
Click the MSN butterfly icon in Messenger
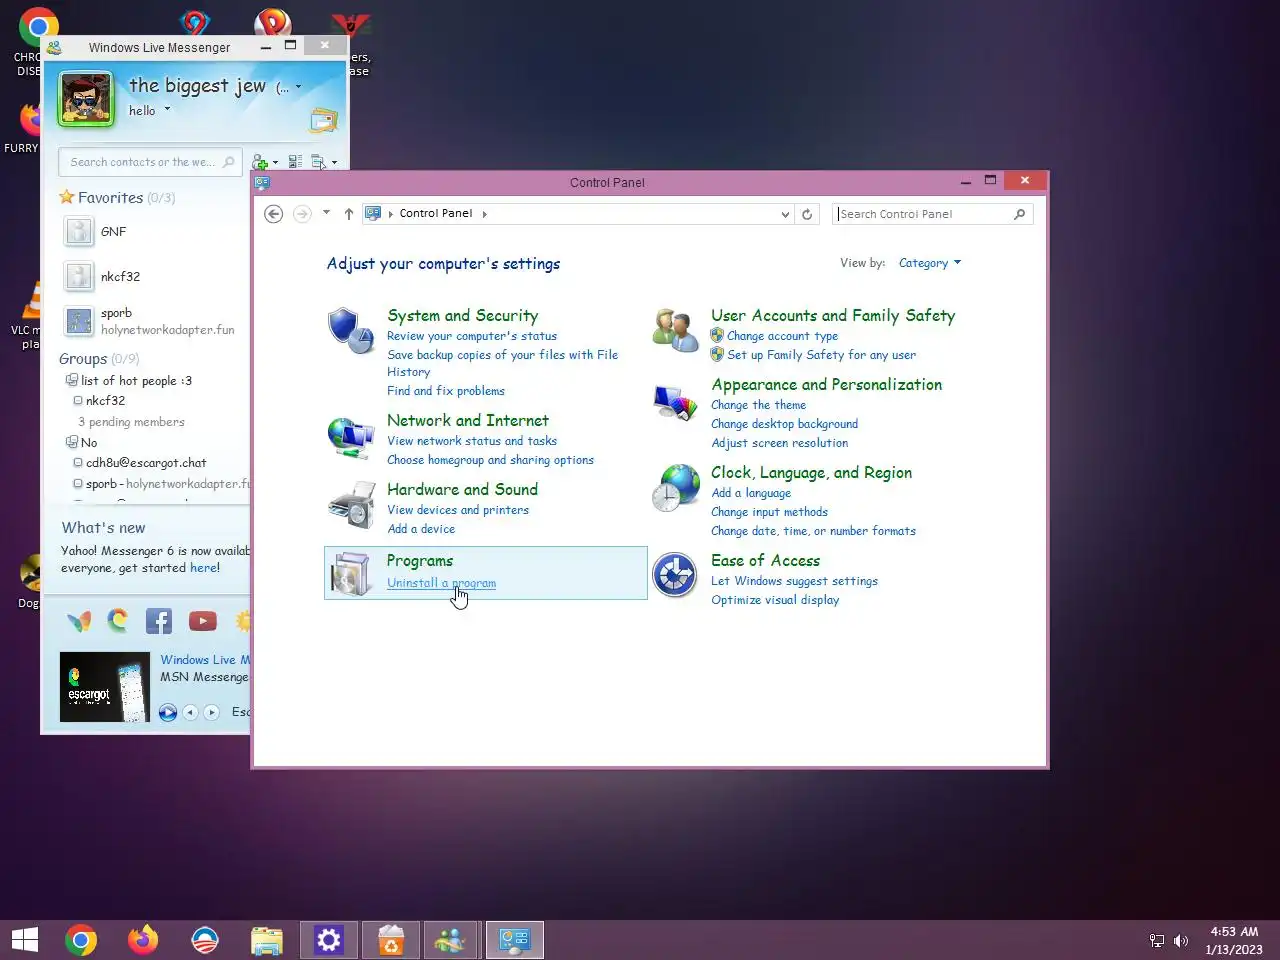(x=79, y=621)
